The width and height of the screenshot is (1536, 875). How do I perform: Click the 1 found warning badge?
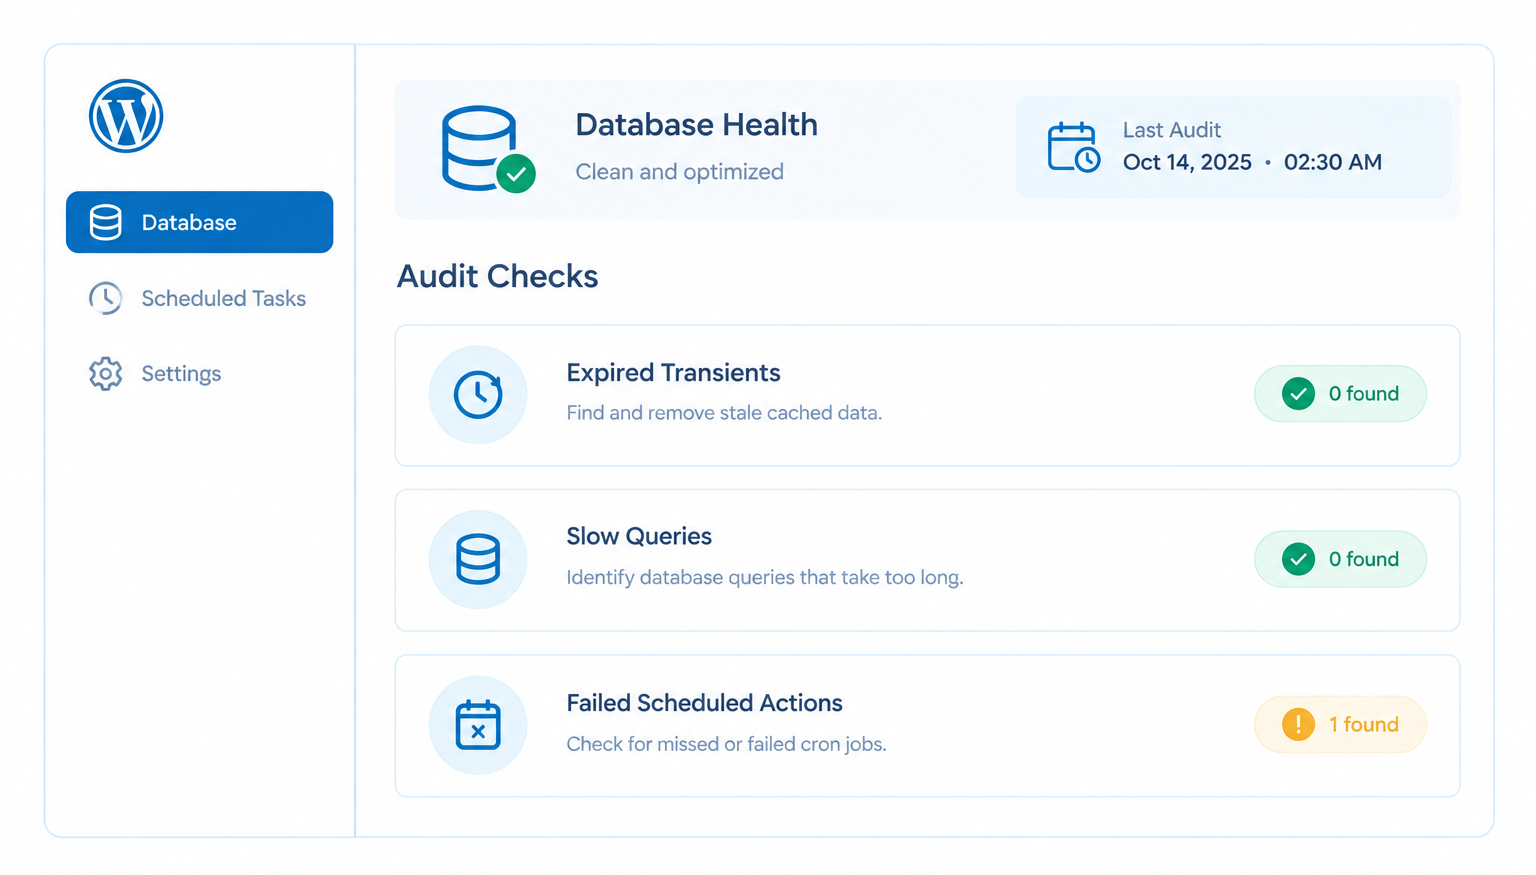click(x=1340, y=724)
